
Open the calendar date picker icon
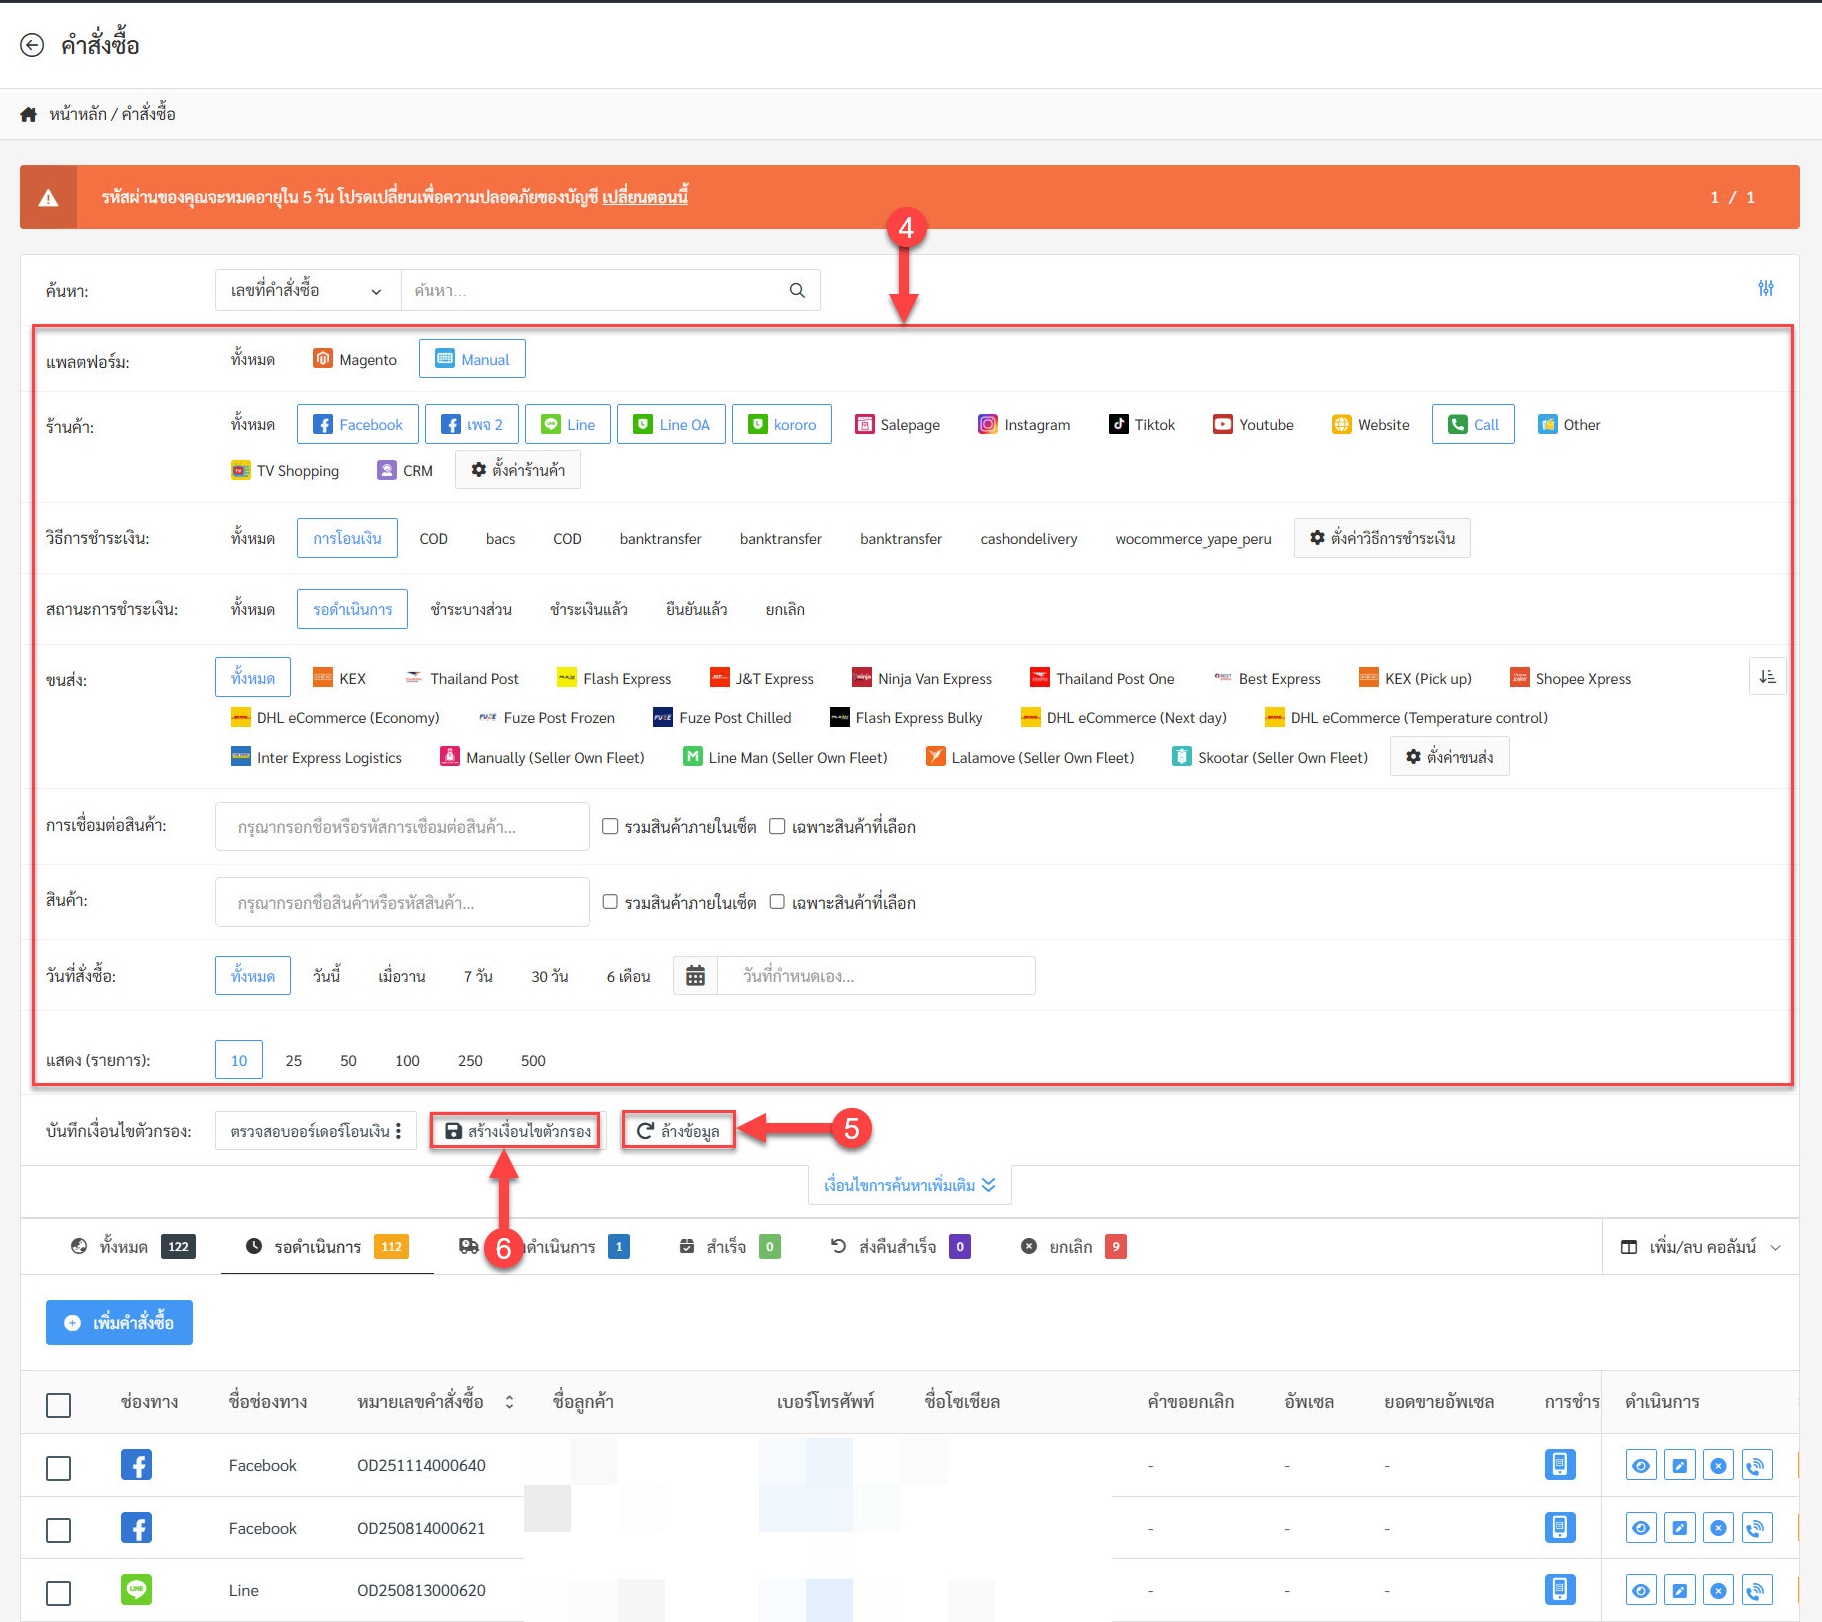click(696, 976)
